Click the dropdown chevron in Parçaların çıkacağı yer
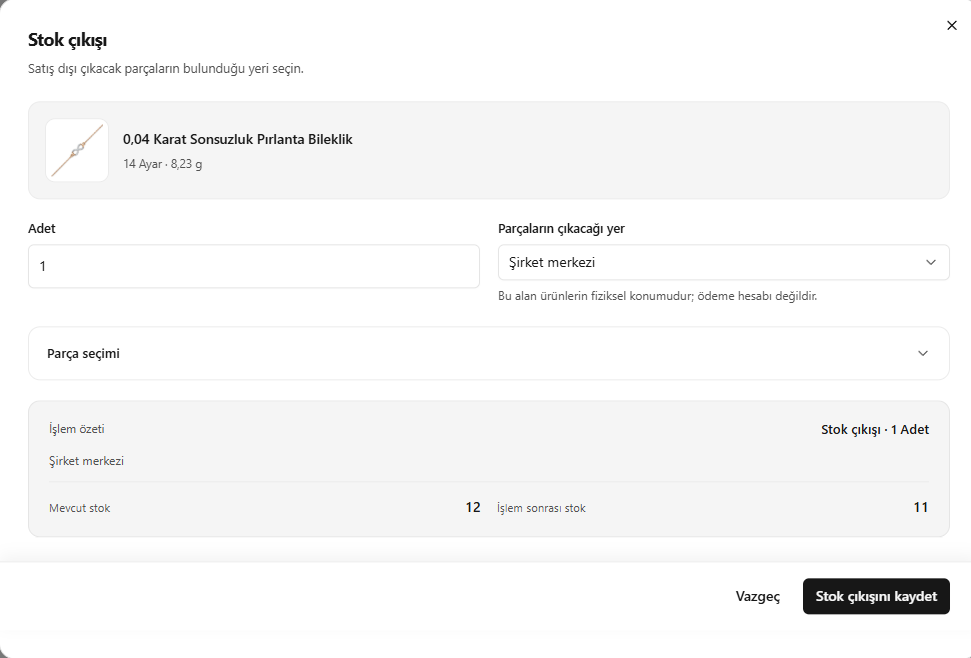Viewport: 971px width, 658px height. click(x=931, y=262)
